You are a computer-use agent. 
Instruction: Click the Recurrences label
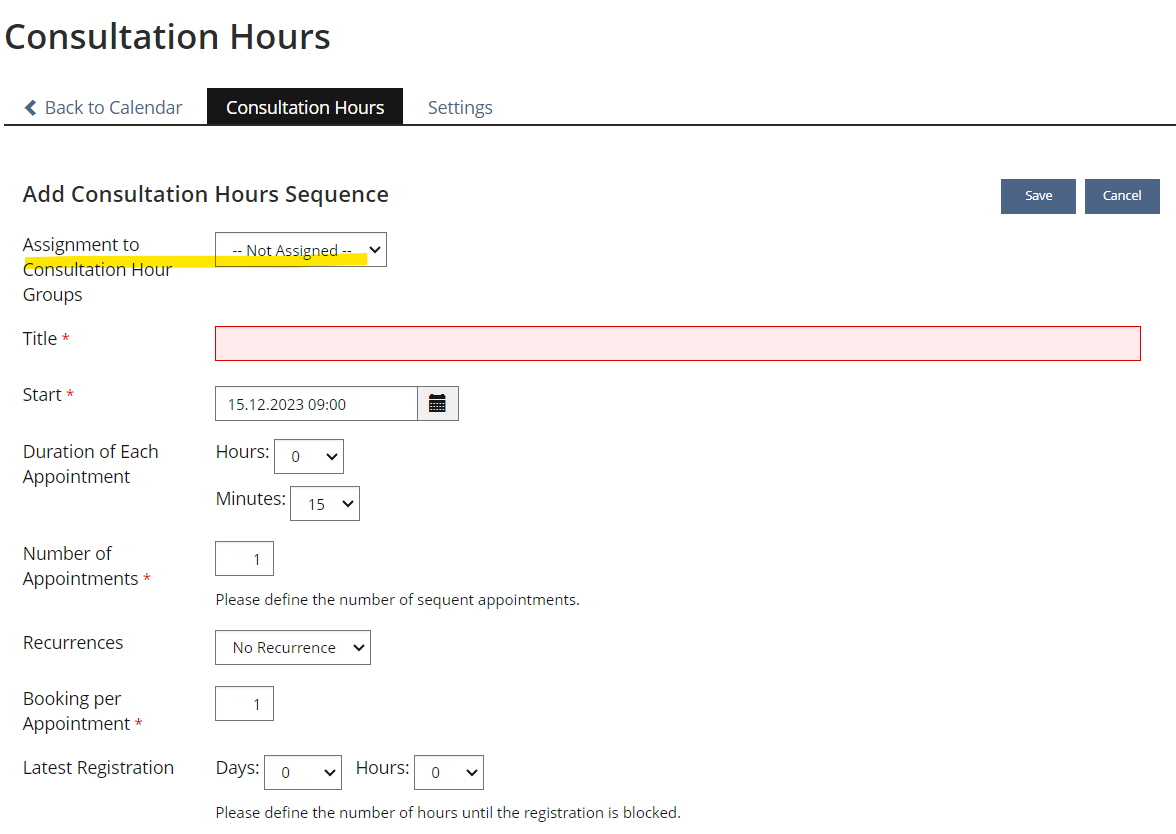(x=73, y=643)
